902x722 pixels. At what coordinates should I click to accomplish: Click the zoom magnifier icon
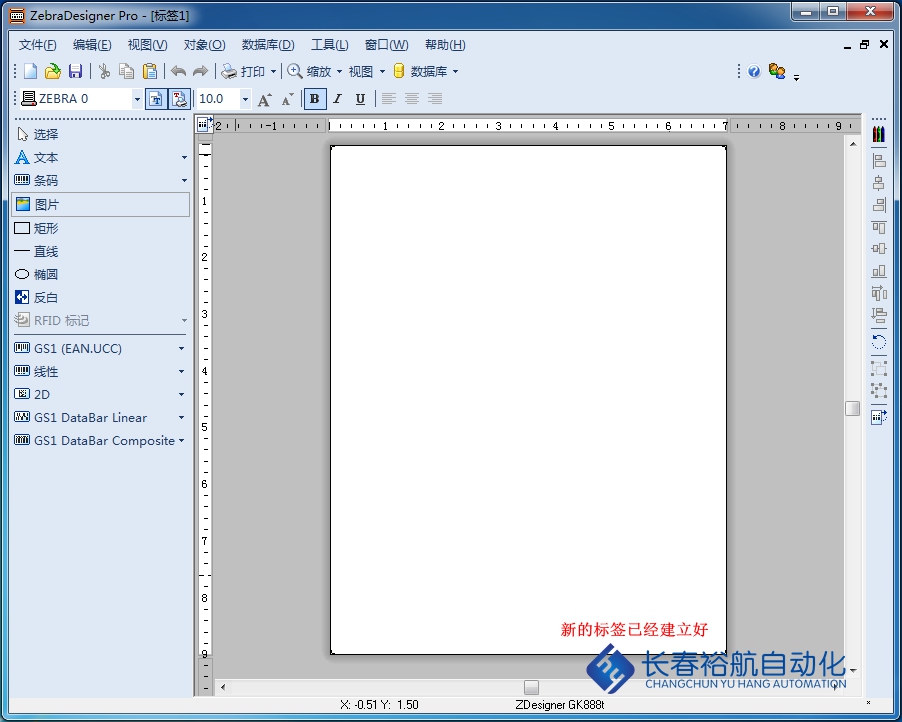coord(295,71)
